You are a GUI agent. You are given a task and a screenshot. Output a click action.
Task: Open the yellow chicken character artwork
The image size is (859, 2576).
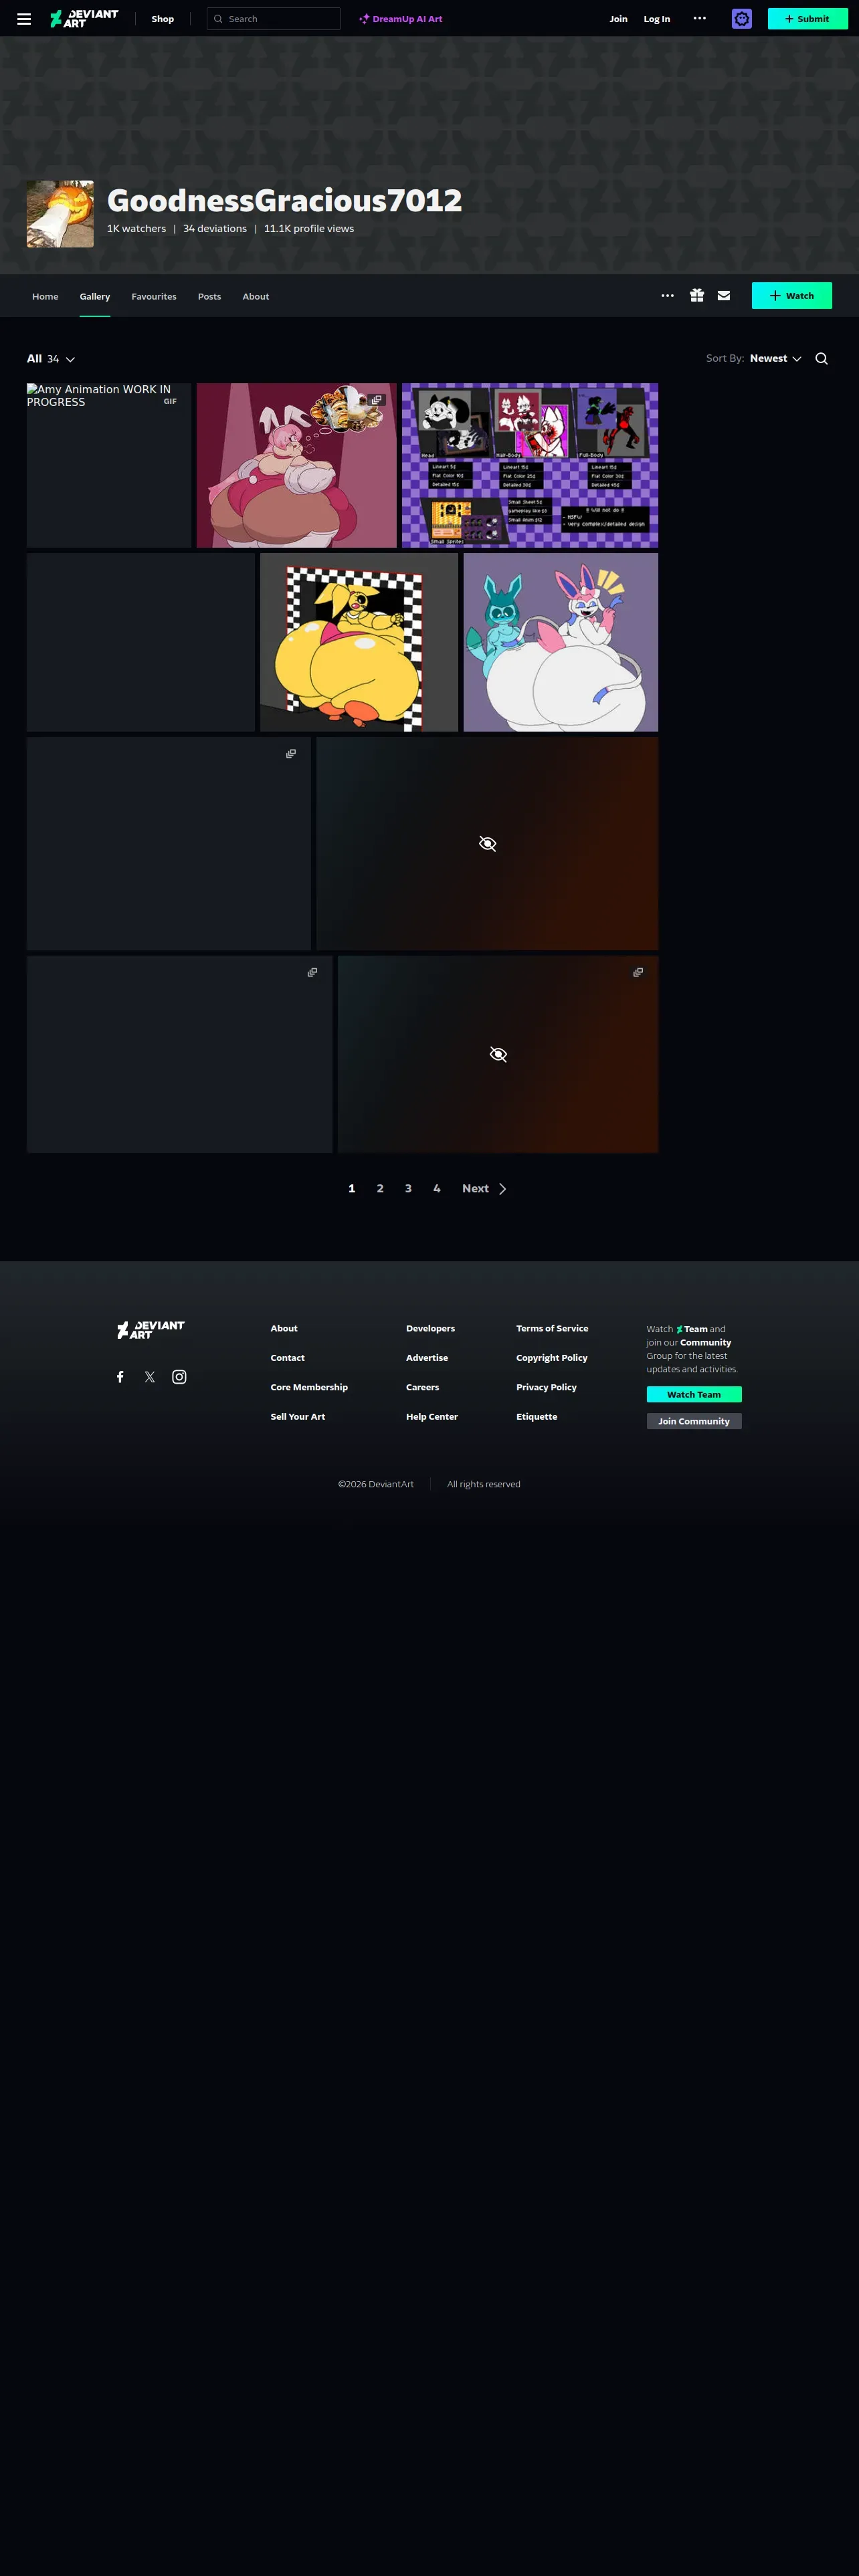(359, 642)
